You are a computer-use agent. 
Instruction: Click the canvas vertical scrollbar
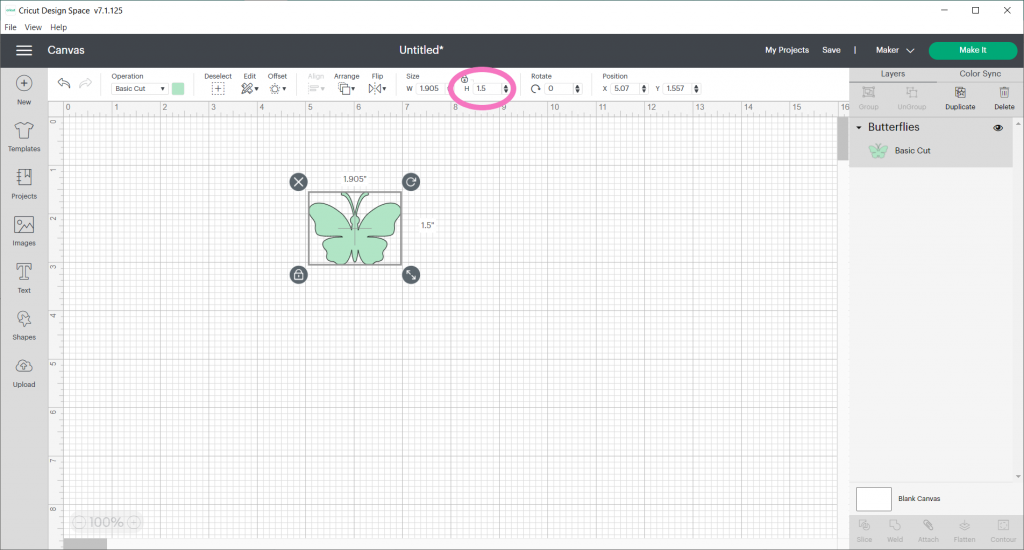click(842, 138)
